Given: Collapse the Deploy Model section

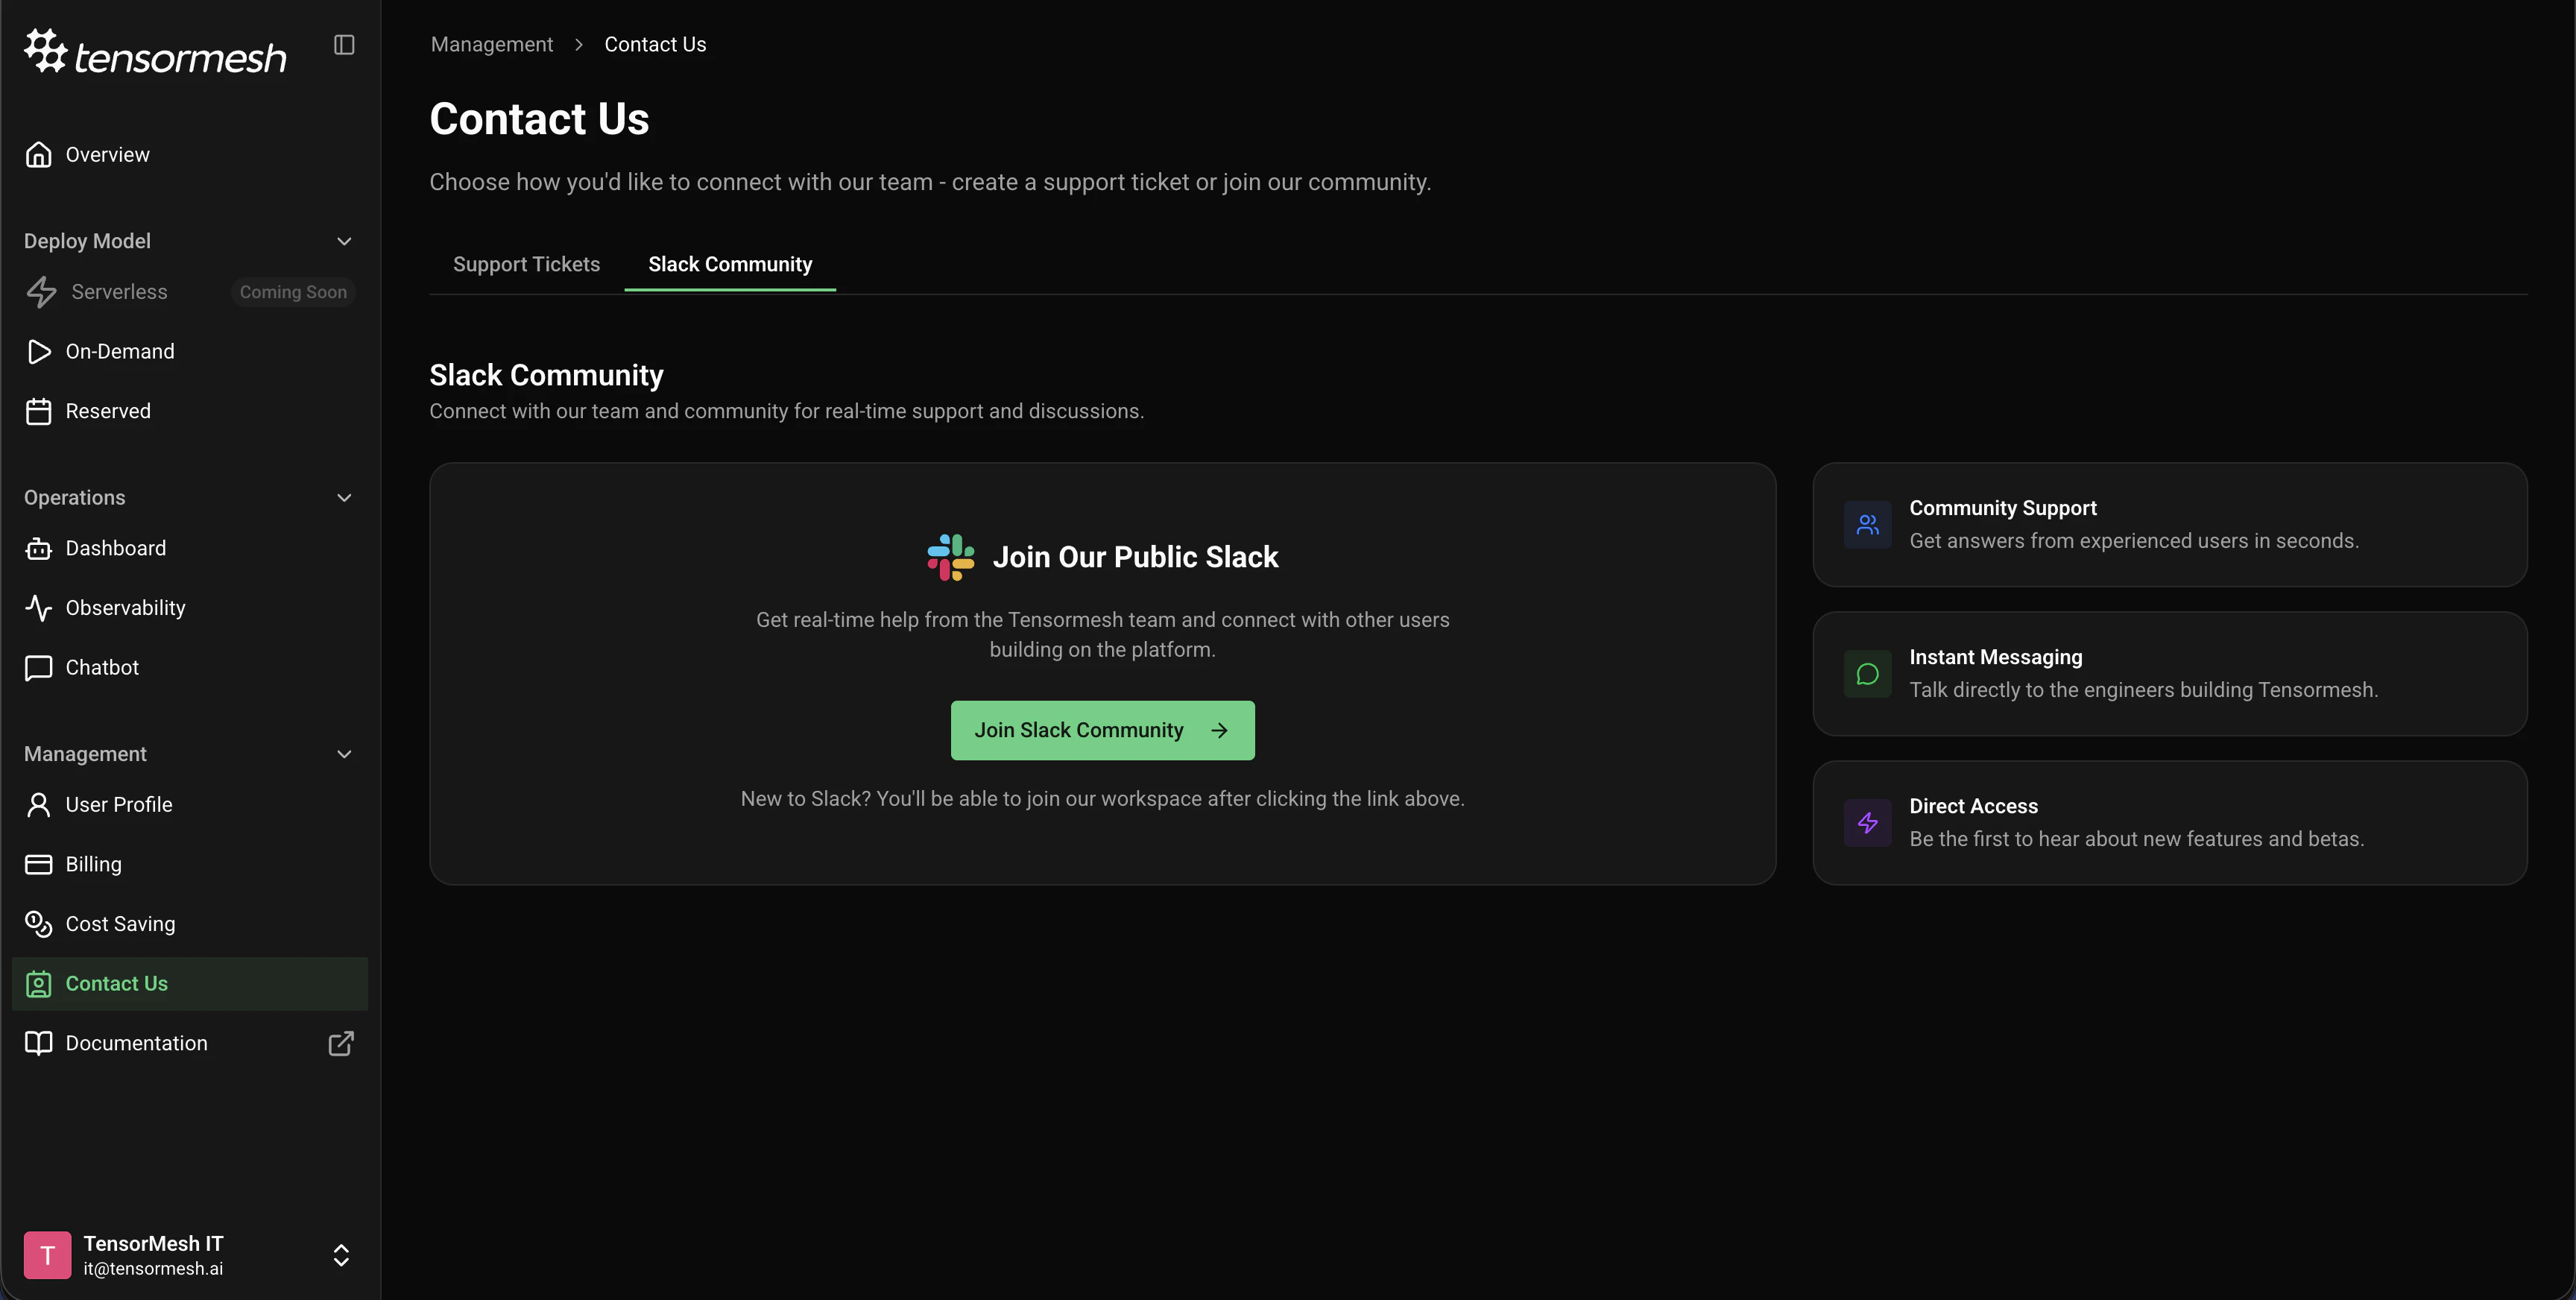Looking at the screenshot, I should (x=344, y=241).
